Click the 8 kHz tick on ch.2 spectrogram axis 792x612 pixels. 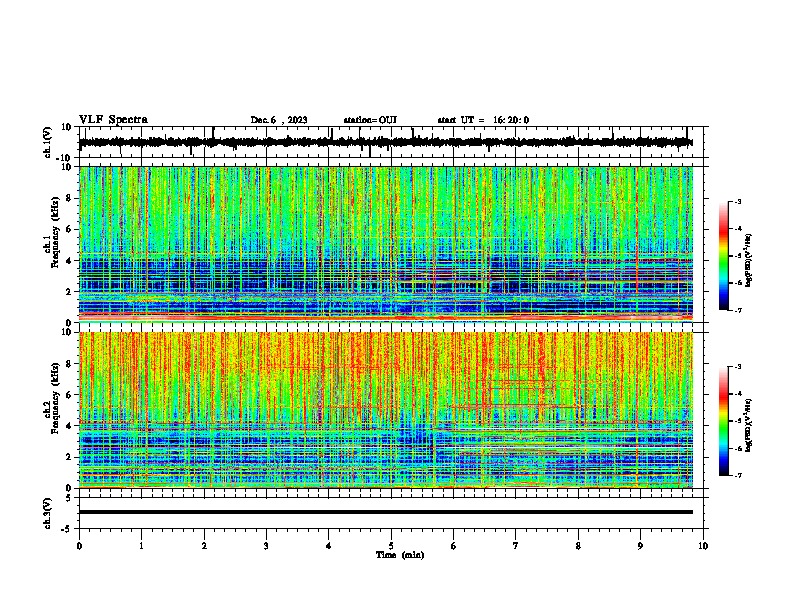70,364
